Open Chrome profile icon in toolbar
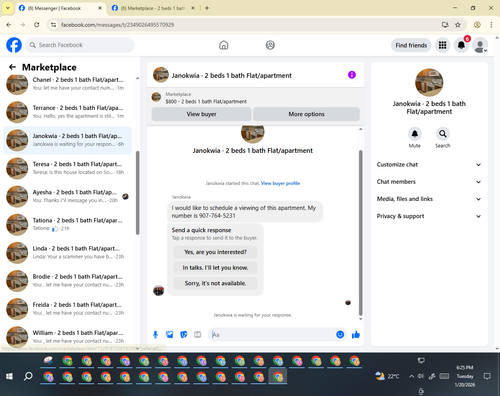The width and height of the screenshot is (500, 396). point(477,25)
